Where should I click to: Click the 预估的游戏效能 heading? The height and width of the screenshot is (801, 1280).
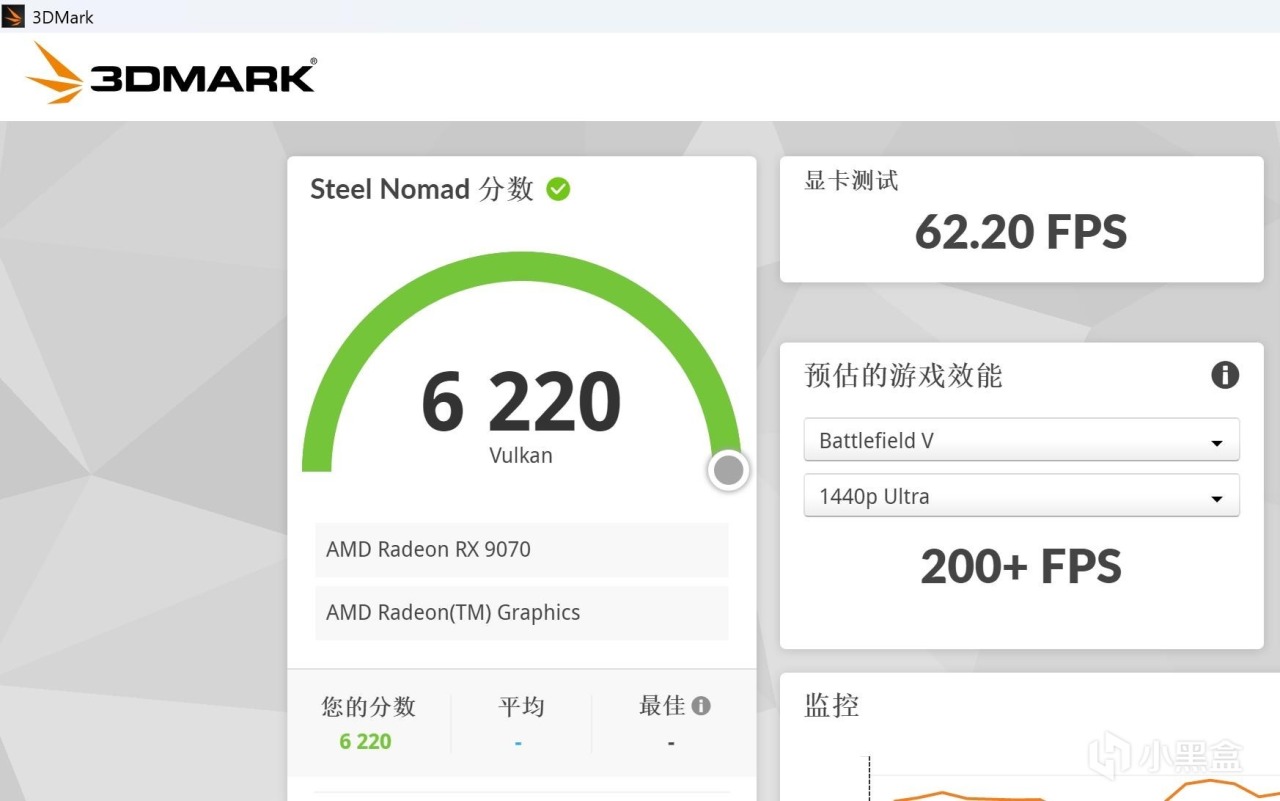[903, 376]
